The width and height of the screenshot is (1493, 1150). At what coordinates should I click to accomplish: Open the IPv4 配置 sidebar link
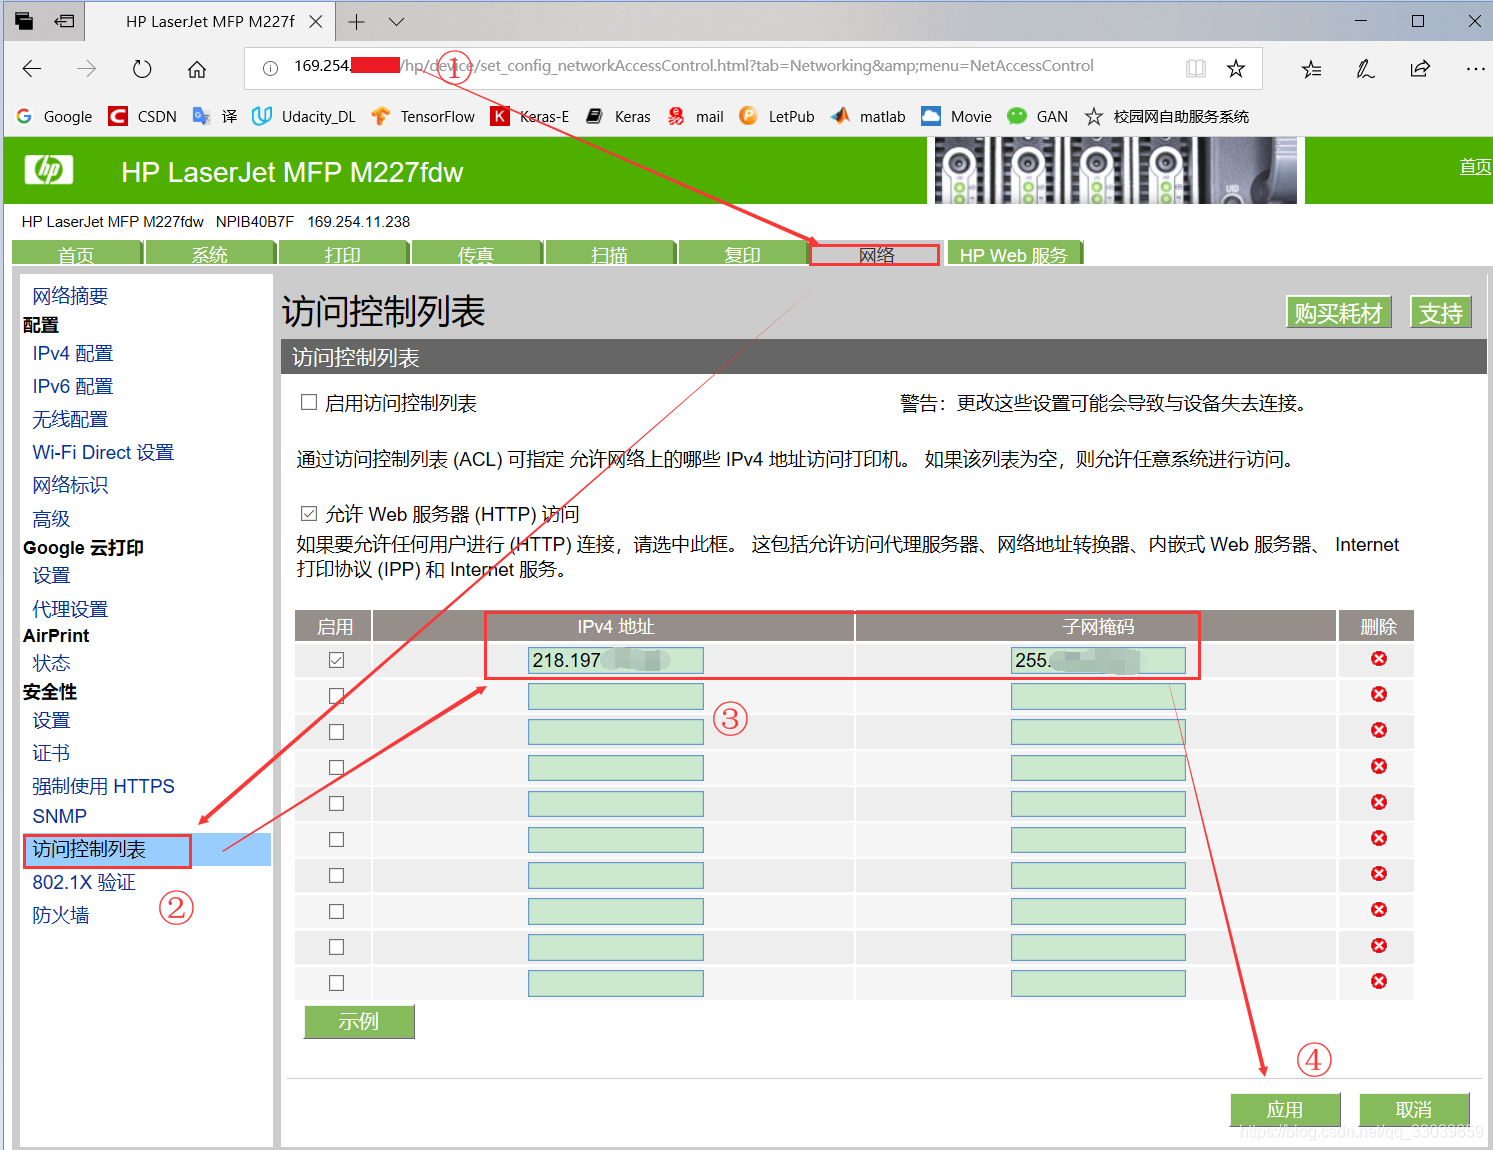(73, 354)
